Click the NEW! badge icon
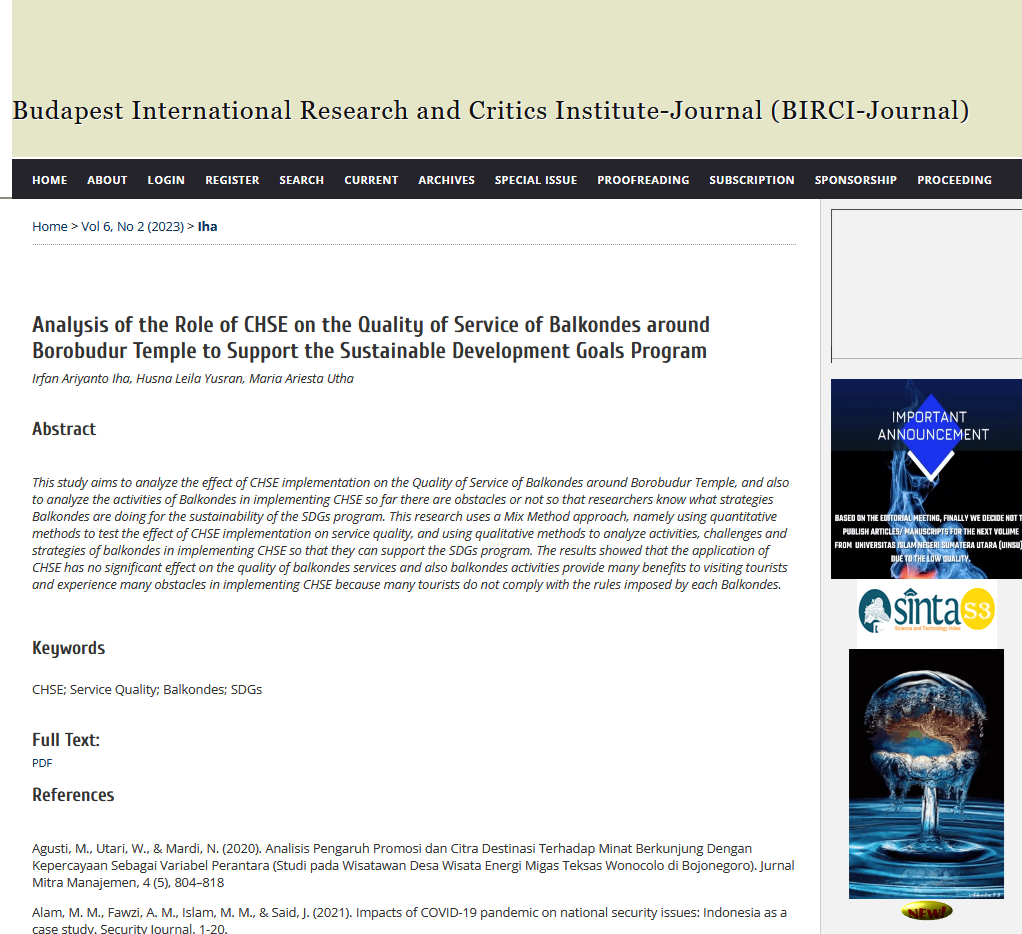Viewport: 1022px width, 934px height. click(926, 911)
